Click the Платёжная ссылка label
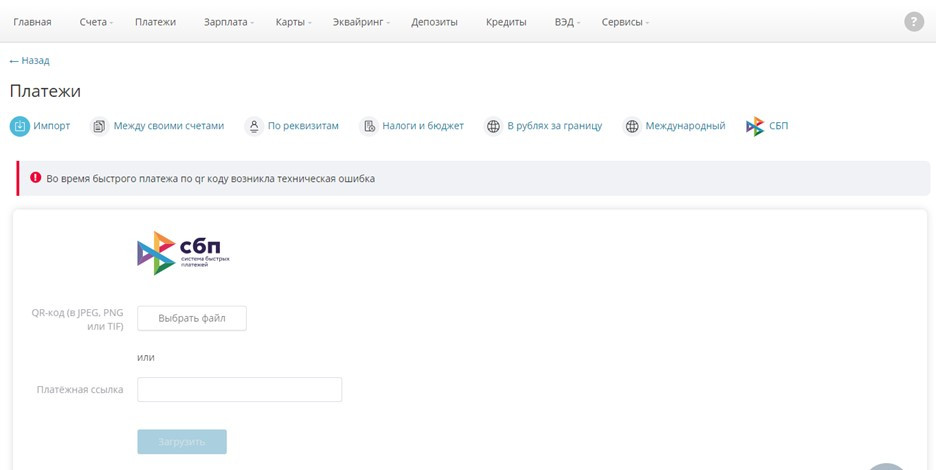The width and height of the screenshot is (936, 470). pos(80,389)
